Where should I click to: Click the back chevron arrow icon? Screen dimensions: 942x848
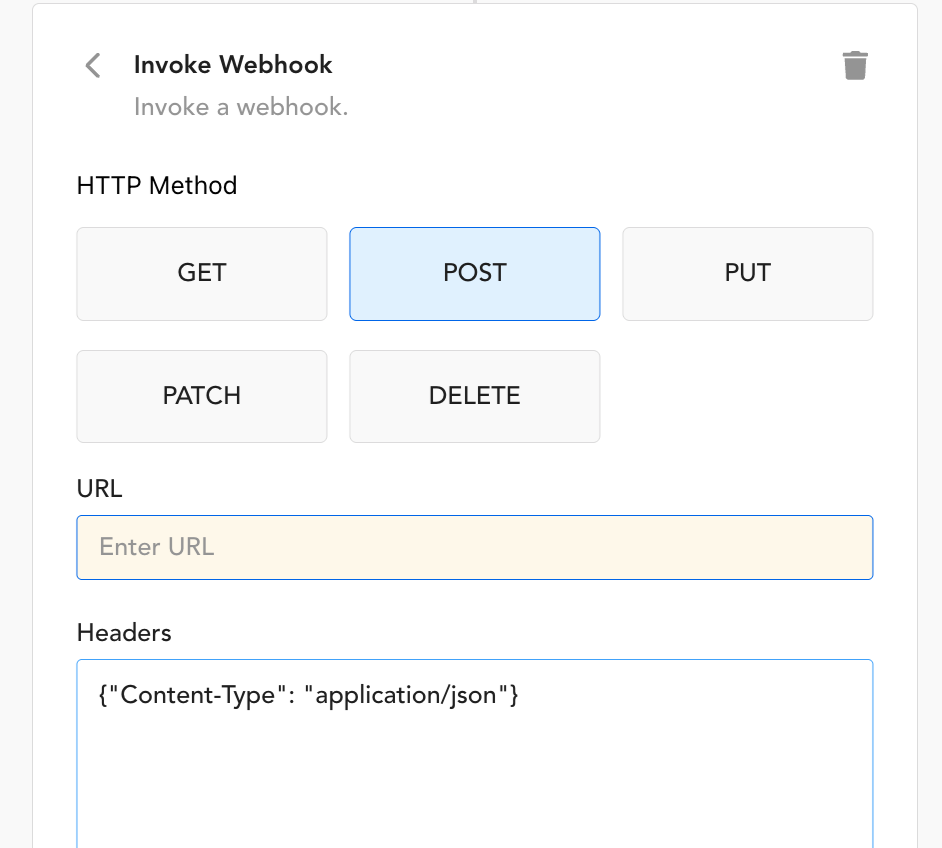pyautogui.click(x=93, y=66)
